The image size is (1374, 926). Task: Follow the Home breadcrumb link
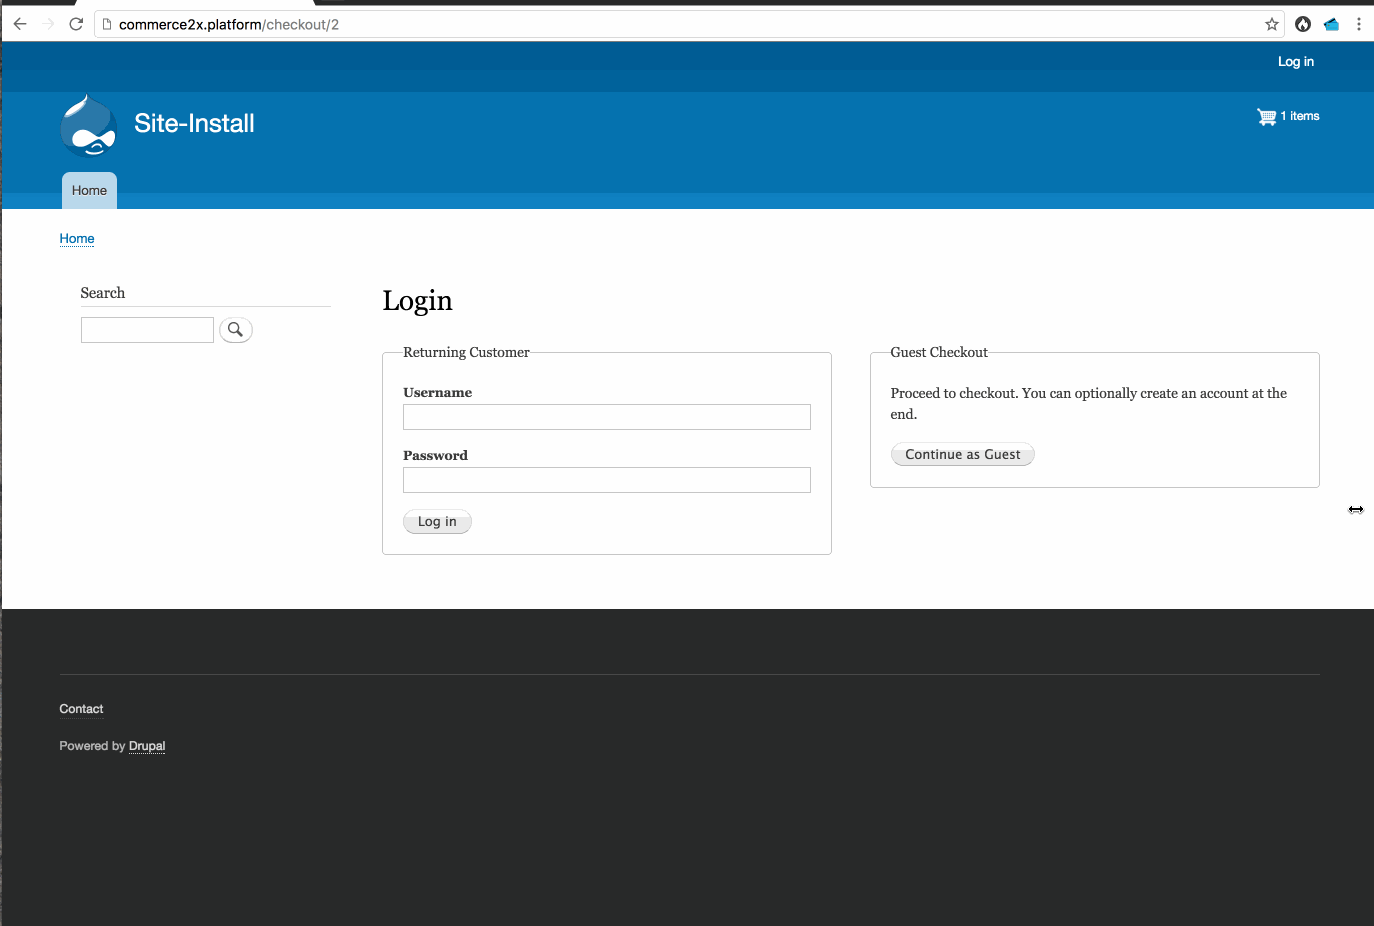point(77,239)
